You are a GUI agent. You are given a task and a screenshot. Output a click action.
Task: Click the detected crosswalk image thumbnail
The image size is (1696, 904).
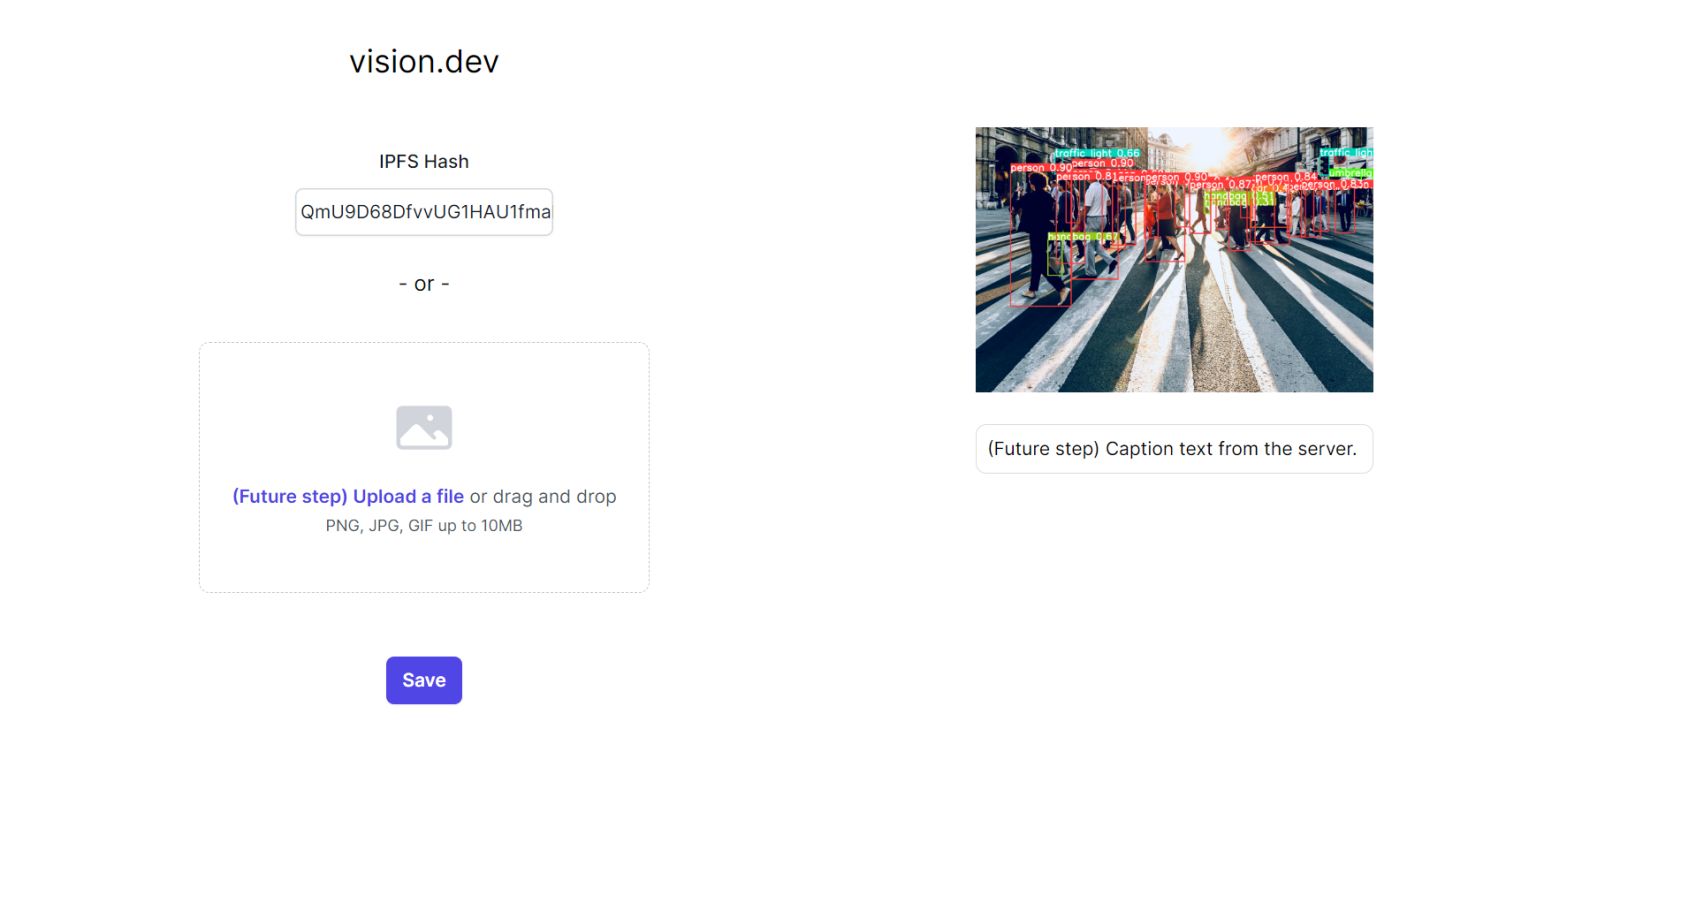pos(1174,259)
